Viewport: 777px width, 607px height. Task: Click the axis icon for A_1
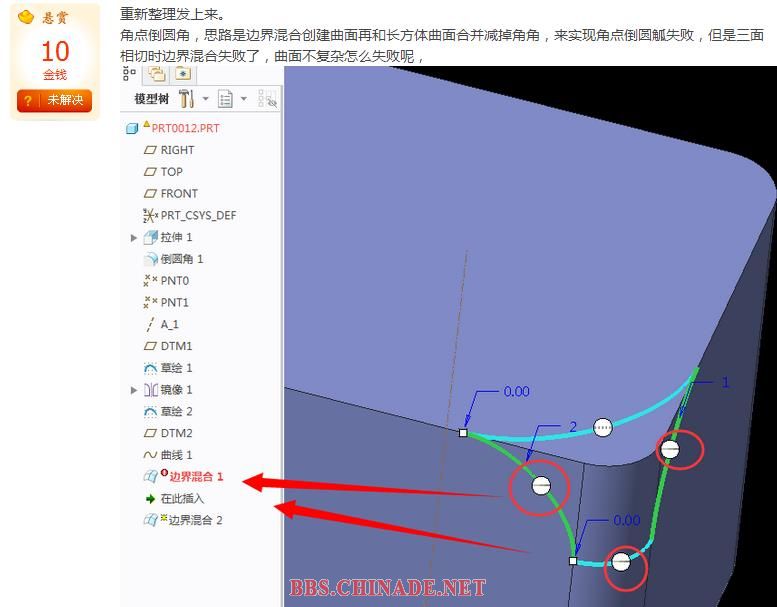pyautogui.click(x=150, y=325)
